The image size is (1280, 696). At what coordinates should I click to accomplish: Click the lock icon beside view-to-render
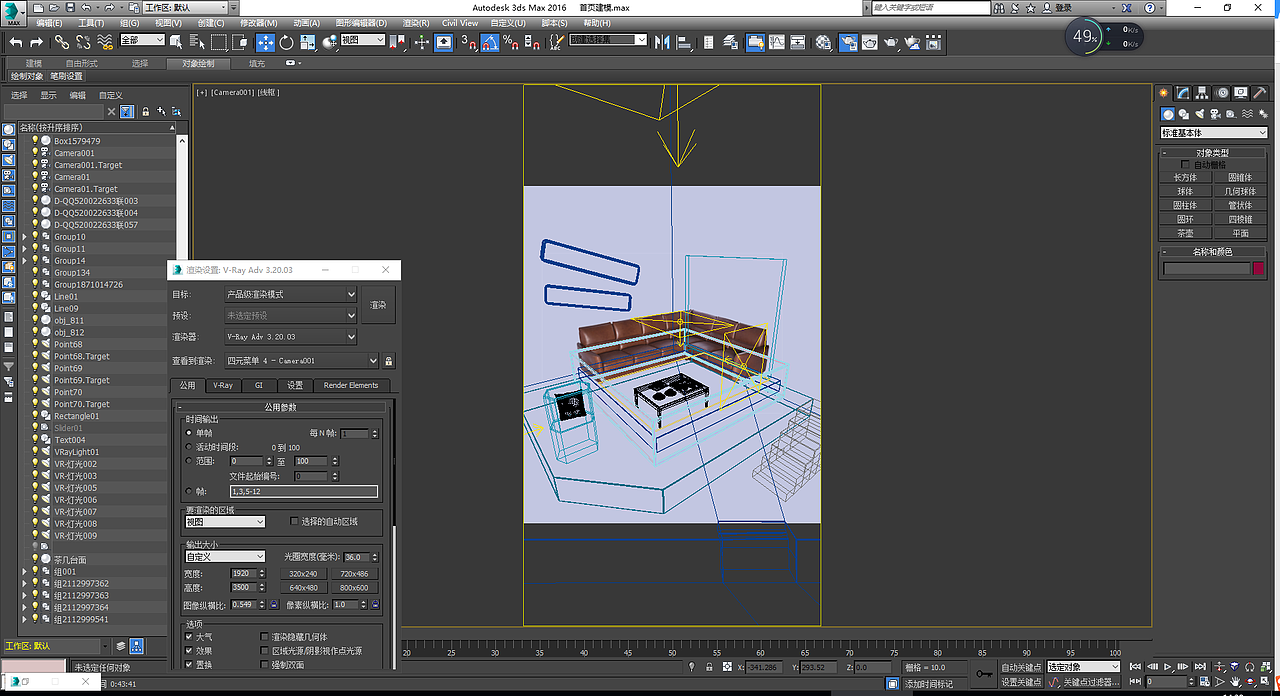(x=389, y=361)
